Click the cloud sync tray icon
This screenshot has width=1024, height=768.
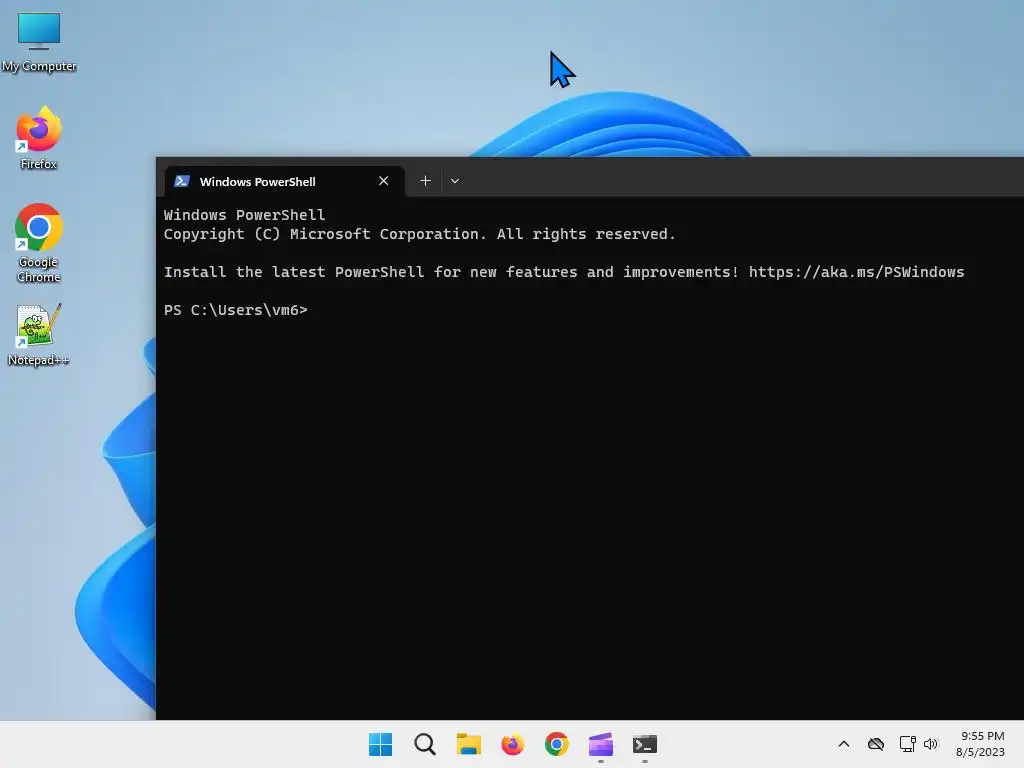point(876,744)
